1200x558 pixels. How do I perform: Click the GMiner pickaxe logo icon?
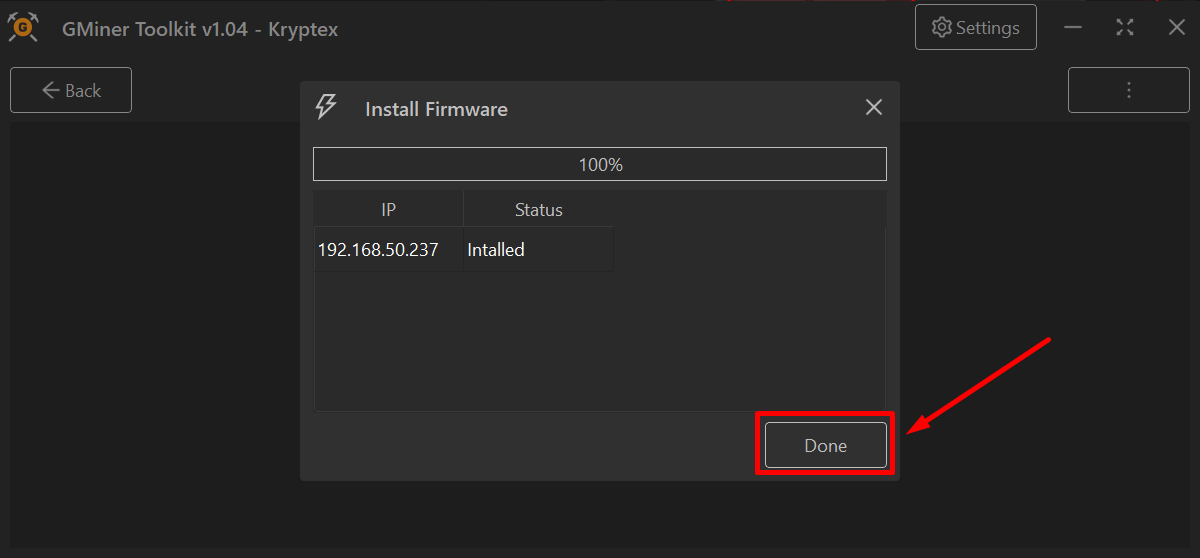coord(23,28)
